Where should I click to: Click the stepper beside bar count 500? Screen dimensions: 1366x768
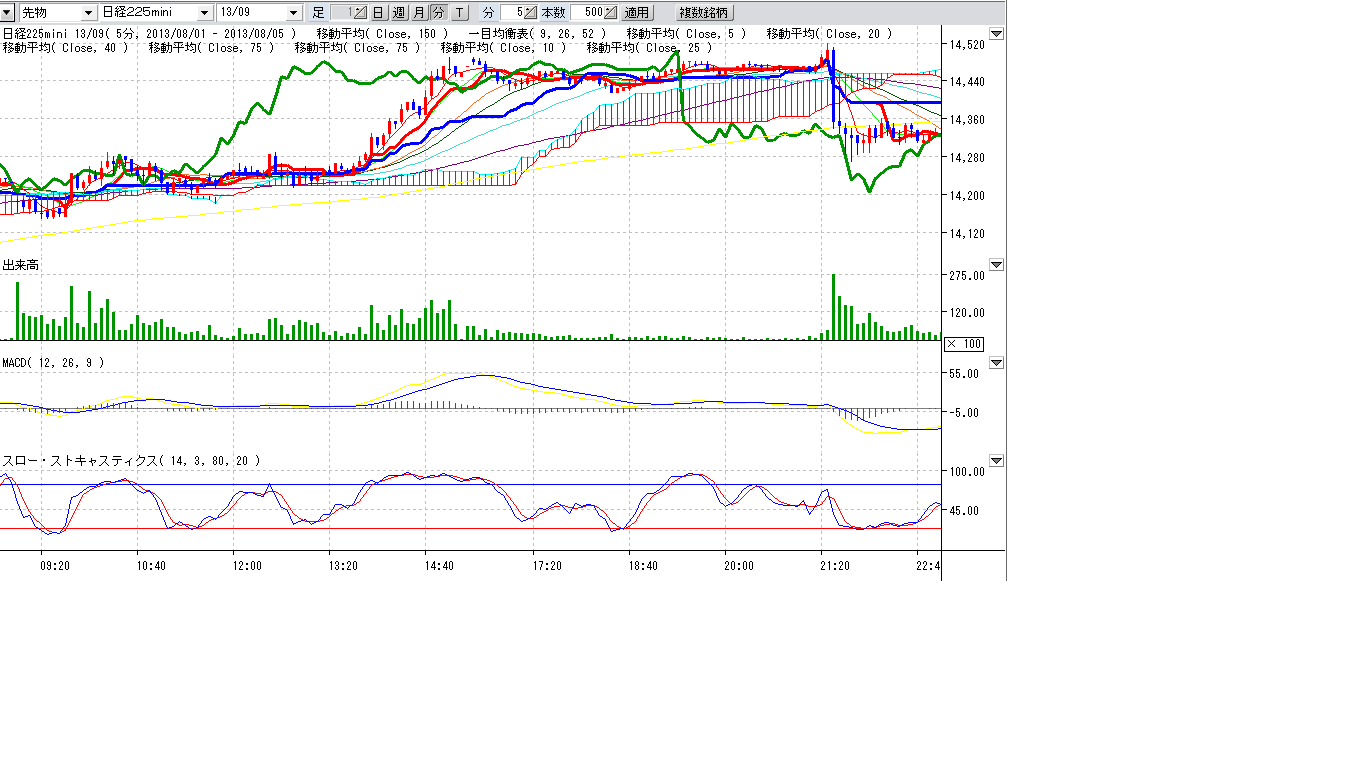[611, 13]
